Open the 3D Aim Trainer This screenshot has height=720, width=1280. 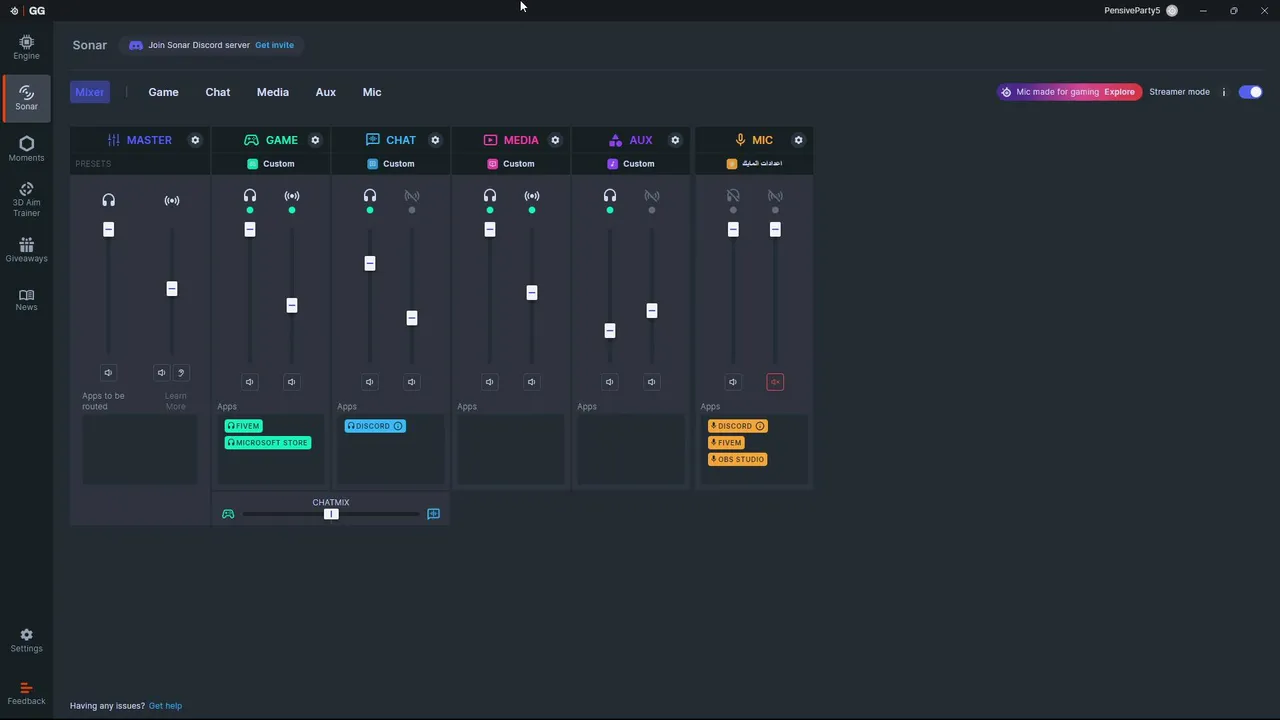(26, 199)
